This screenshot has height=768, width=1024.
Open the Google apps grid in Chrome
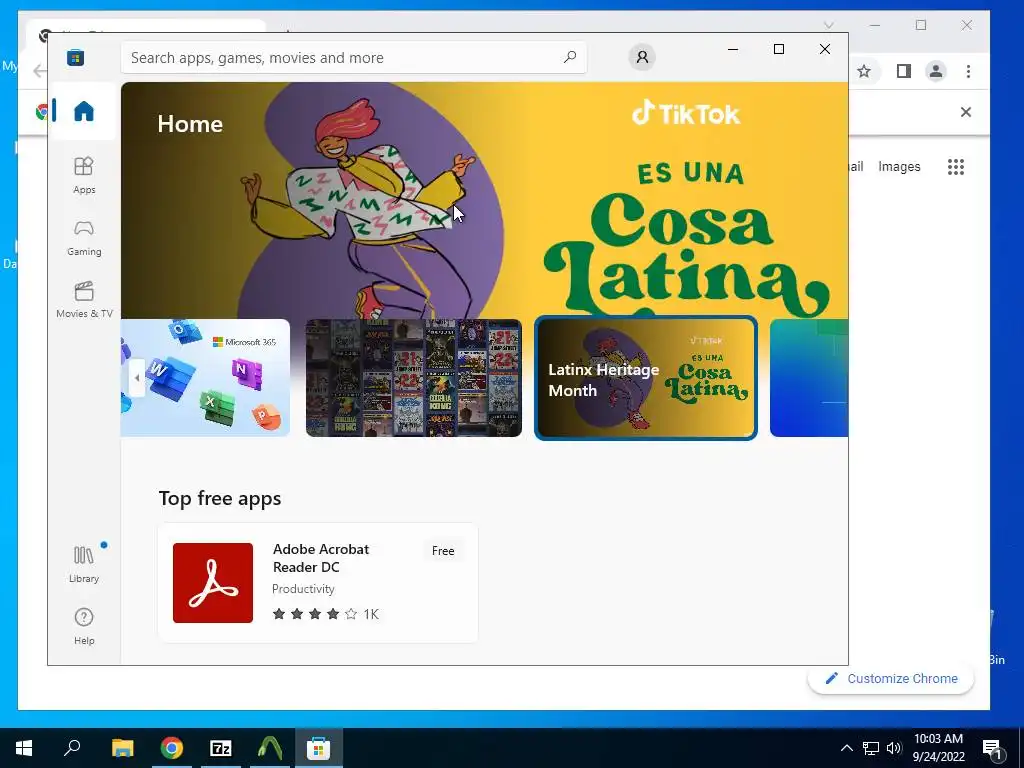(955, 167)
